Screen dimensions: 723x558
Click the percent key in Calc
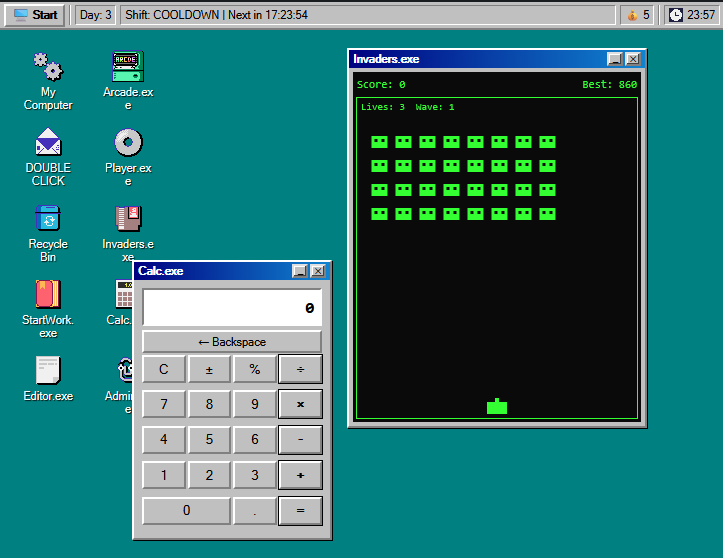255,369
